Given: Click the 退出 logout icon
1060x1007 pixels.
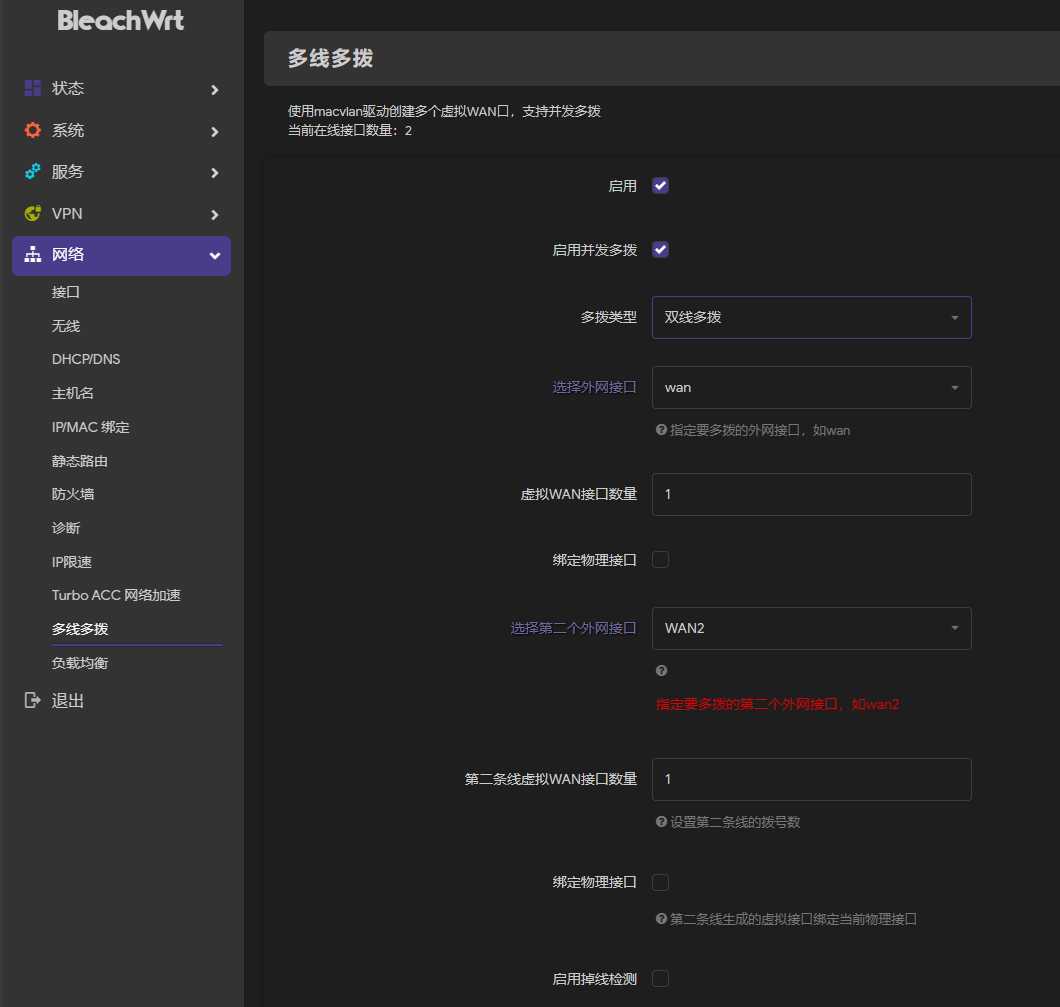Looking at the screenshot, I should (32, 700).
